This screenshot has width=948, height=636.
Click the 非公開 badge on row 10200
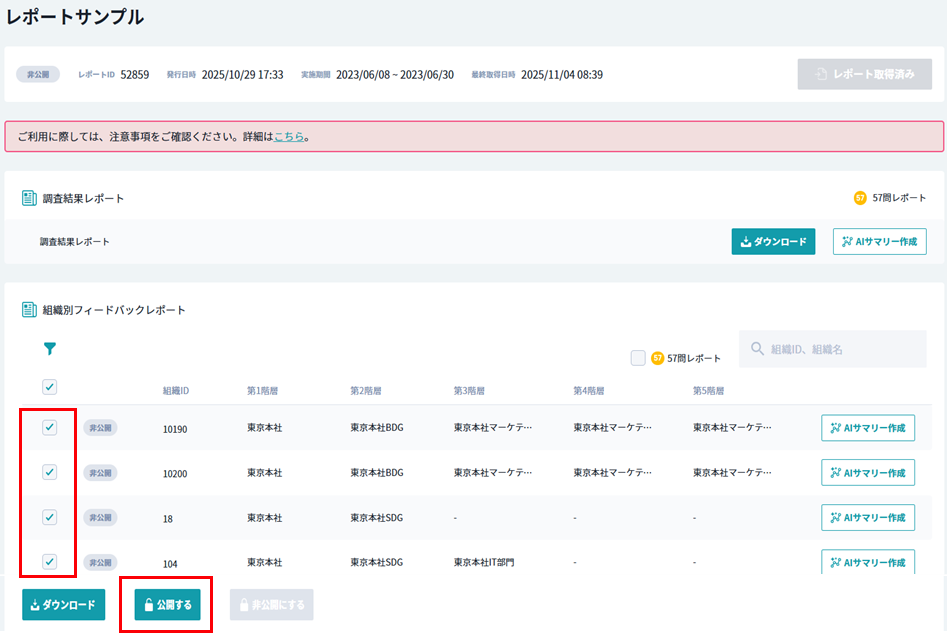click(x=100, y=473)
